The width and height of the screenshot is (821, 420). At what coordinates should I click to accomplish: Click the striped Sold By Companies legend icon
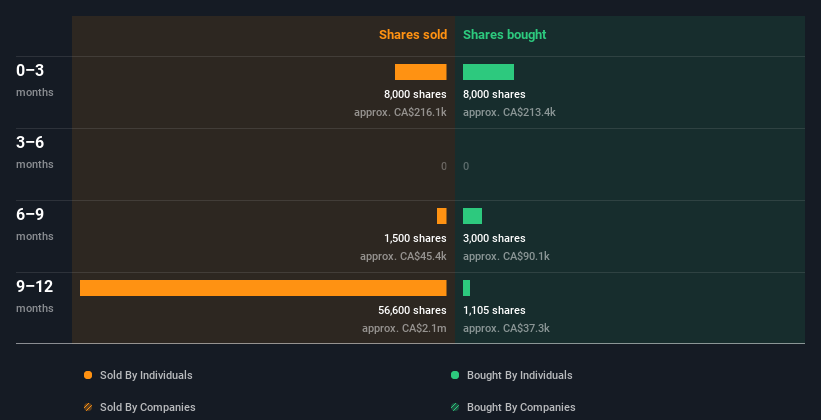point(88,407)
